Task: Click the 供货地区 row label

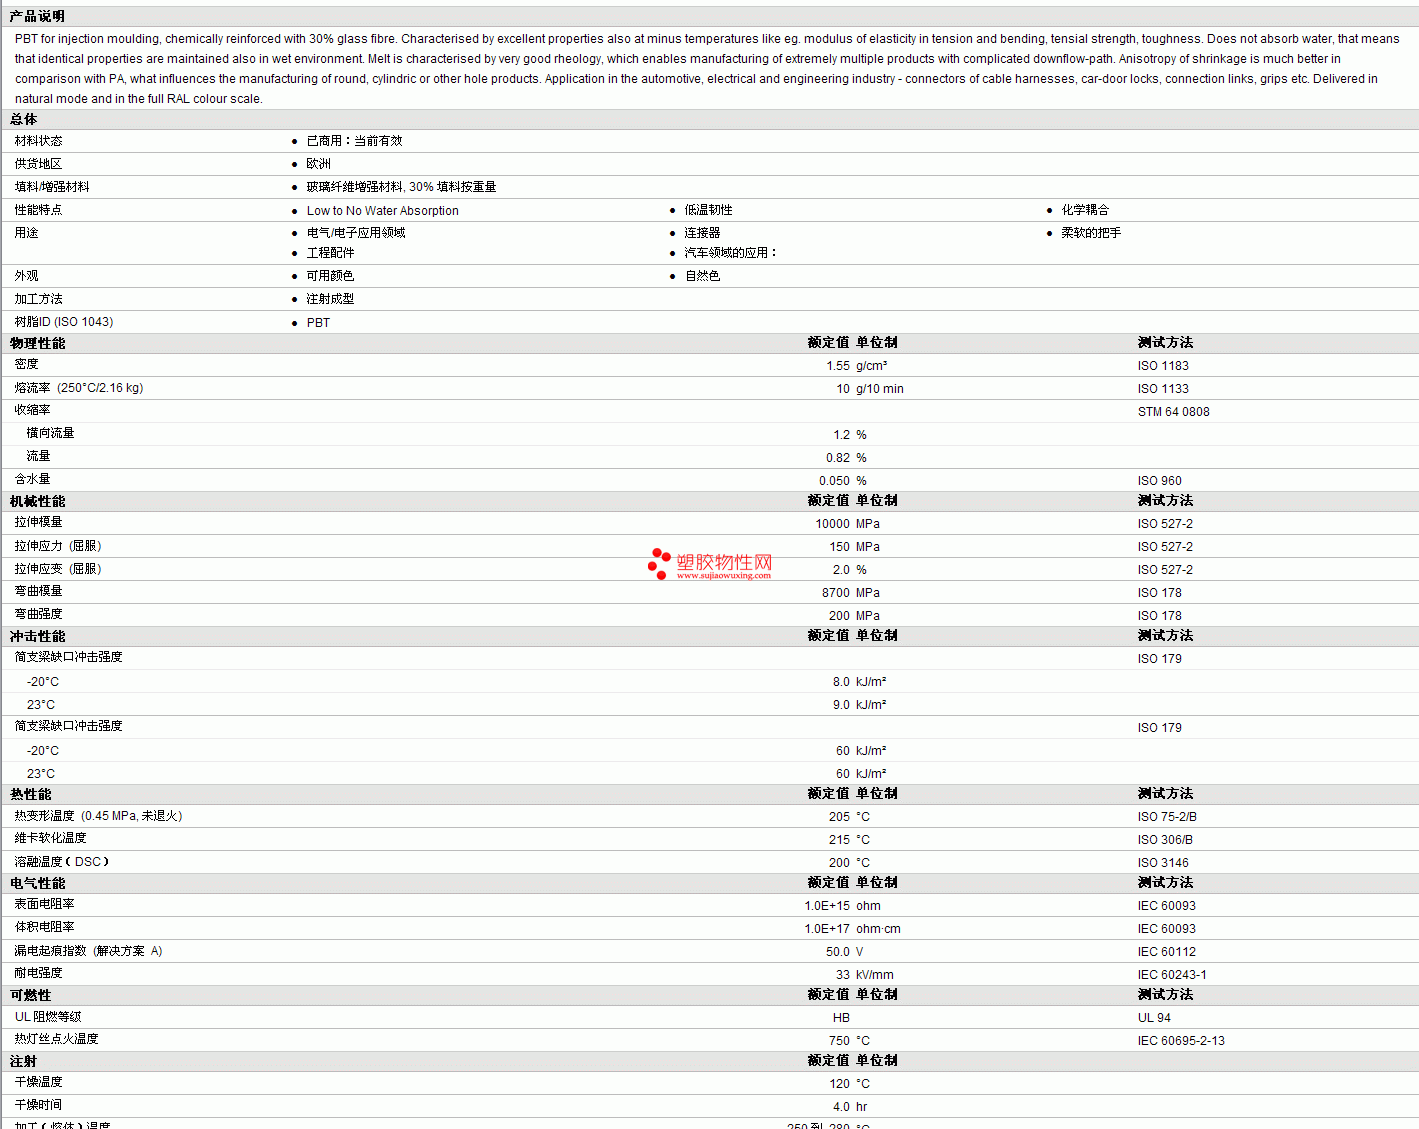Action: [x=38, y=164]
